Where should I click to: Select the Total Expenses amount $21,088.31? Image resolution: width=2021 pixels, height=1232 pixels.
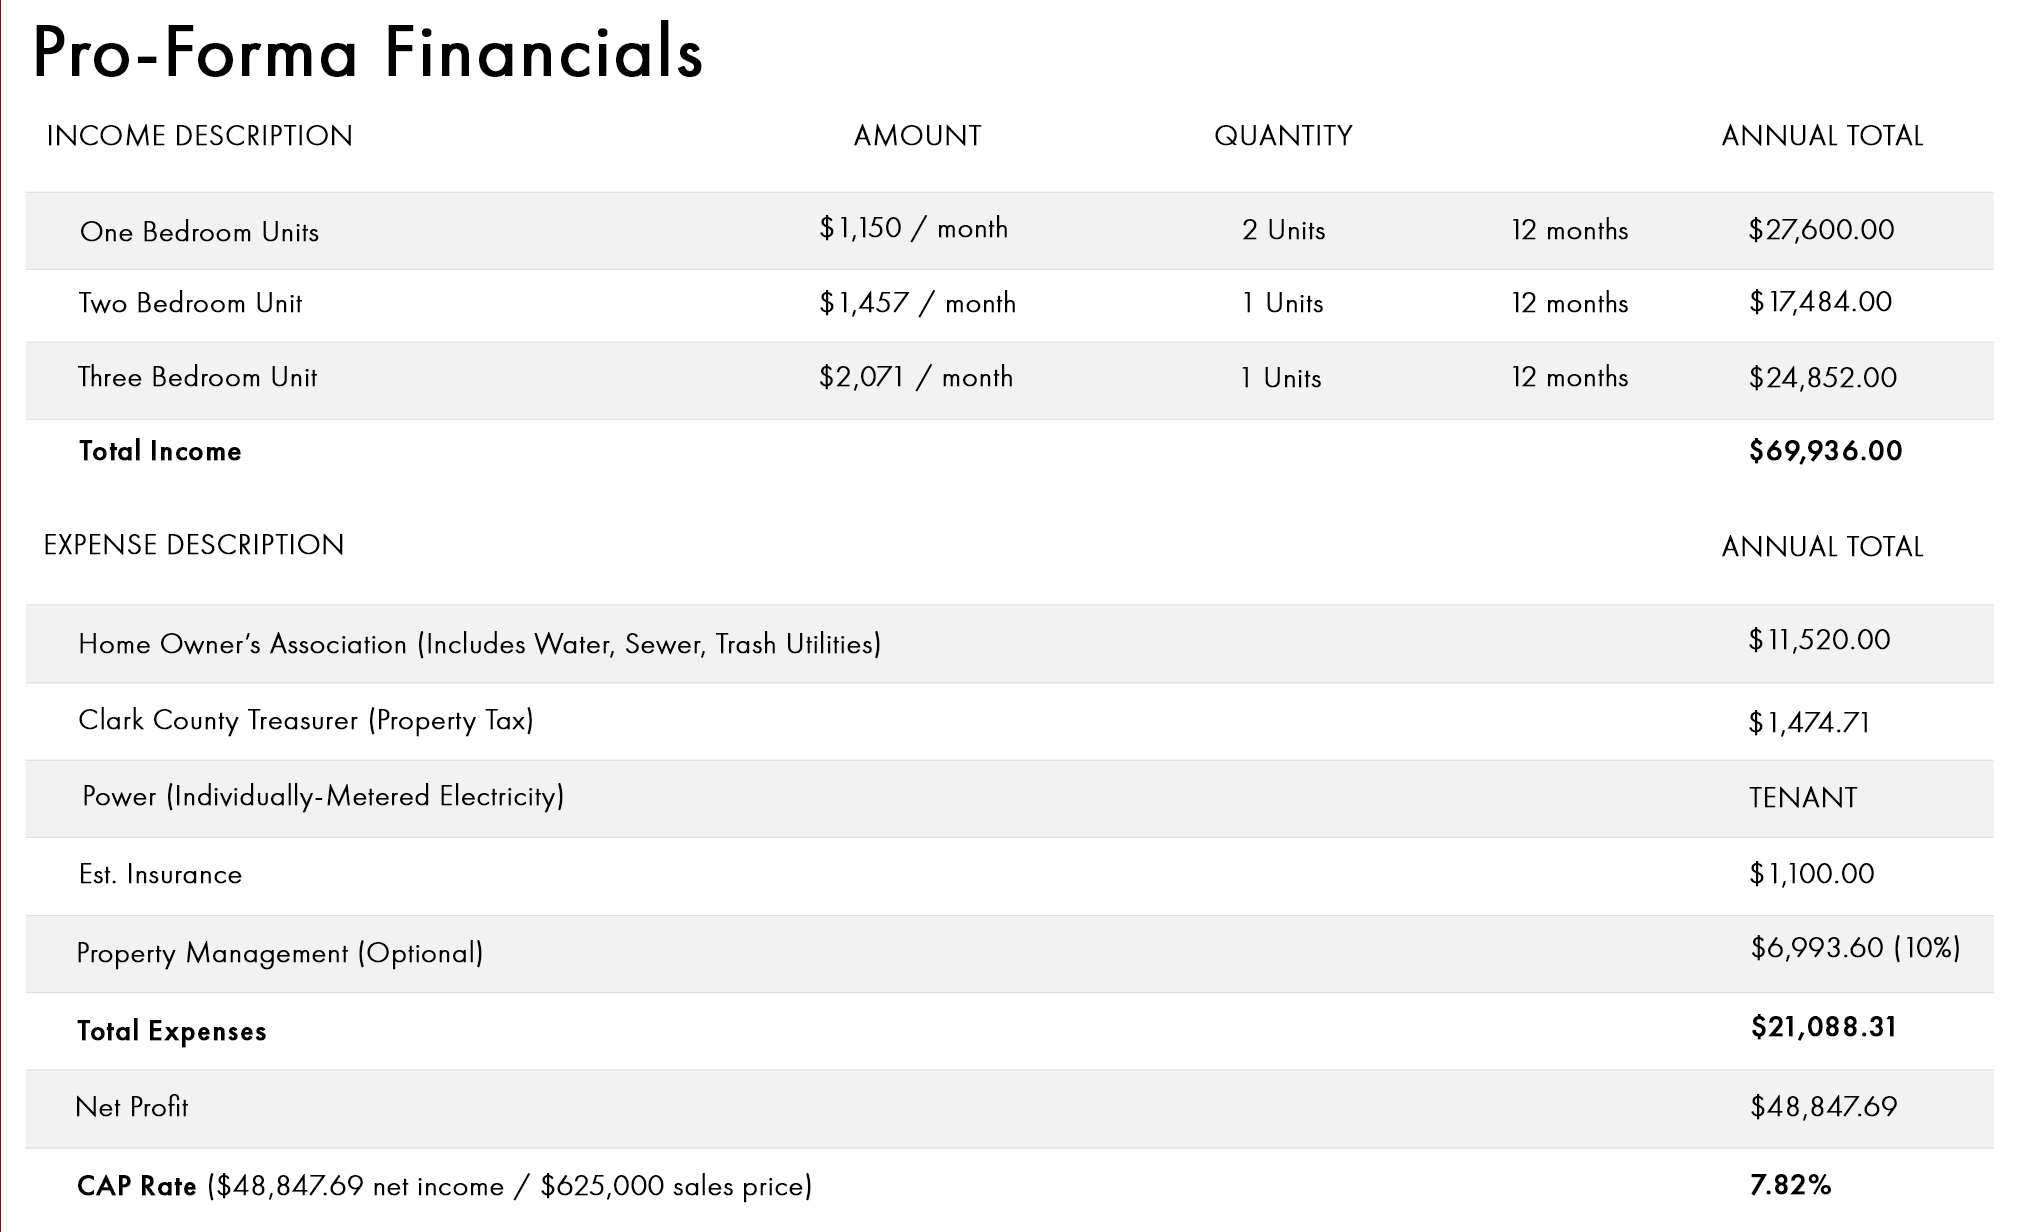[1823, 1028]
